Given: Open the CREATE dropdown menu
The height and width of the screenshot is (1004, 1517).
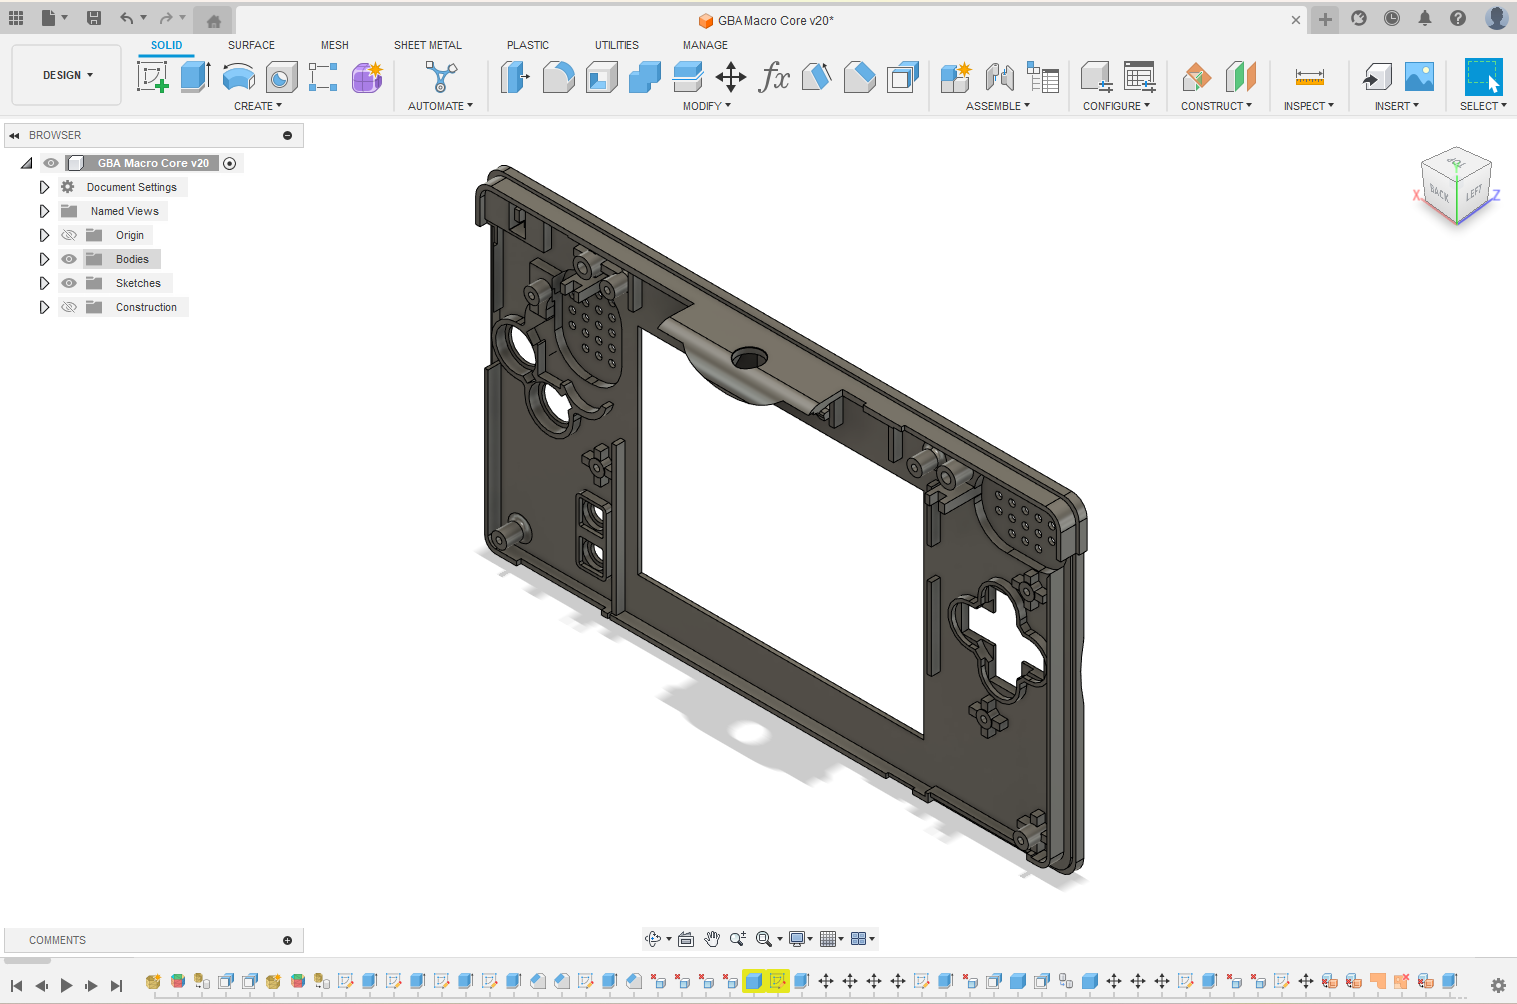Looking at the screenshot, I should (258, 106).
